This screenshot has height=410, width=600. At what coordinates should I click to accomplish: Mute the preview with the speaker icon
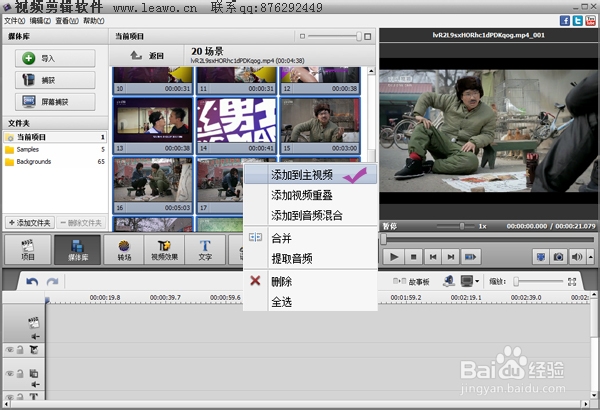tap(576, 257)
